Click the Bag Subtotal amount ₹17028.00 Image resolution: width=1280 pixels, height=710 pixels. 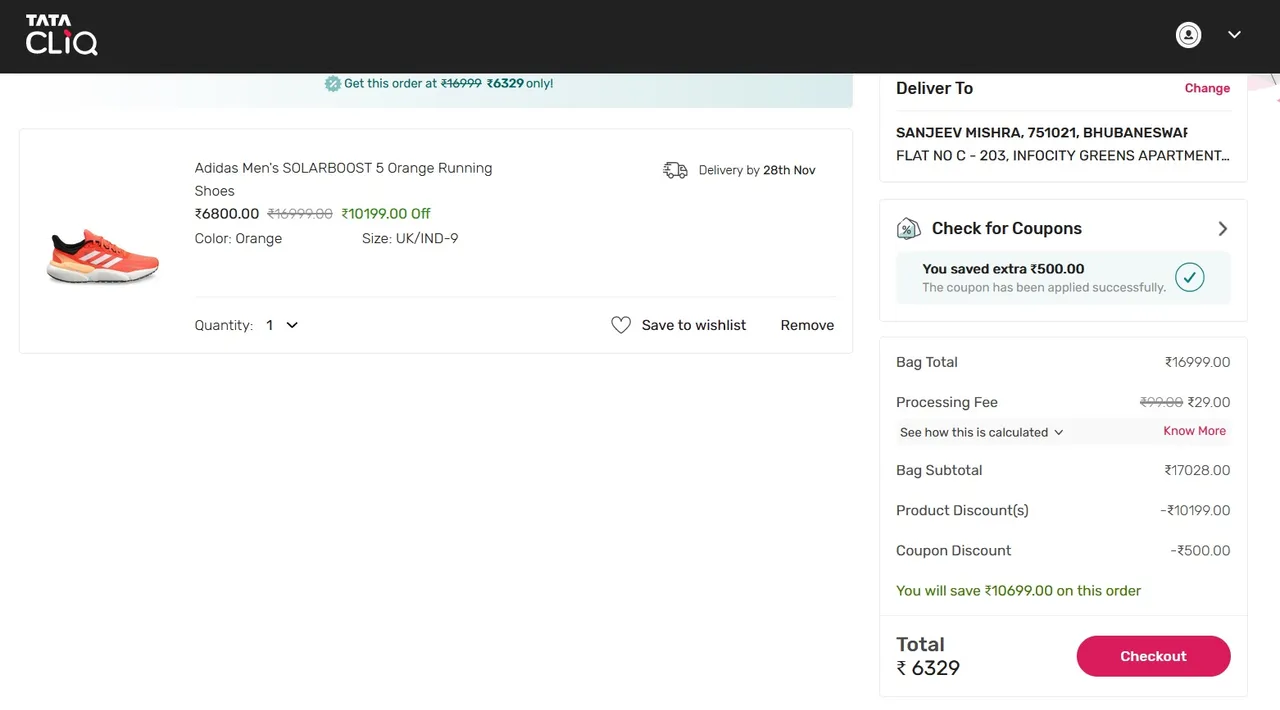coord(1197,471)
